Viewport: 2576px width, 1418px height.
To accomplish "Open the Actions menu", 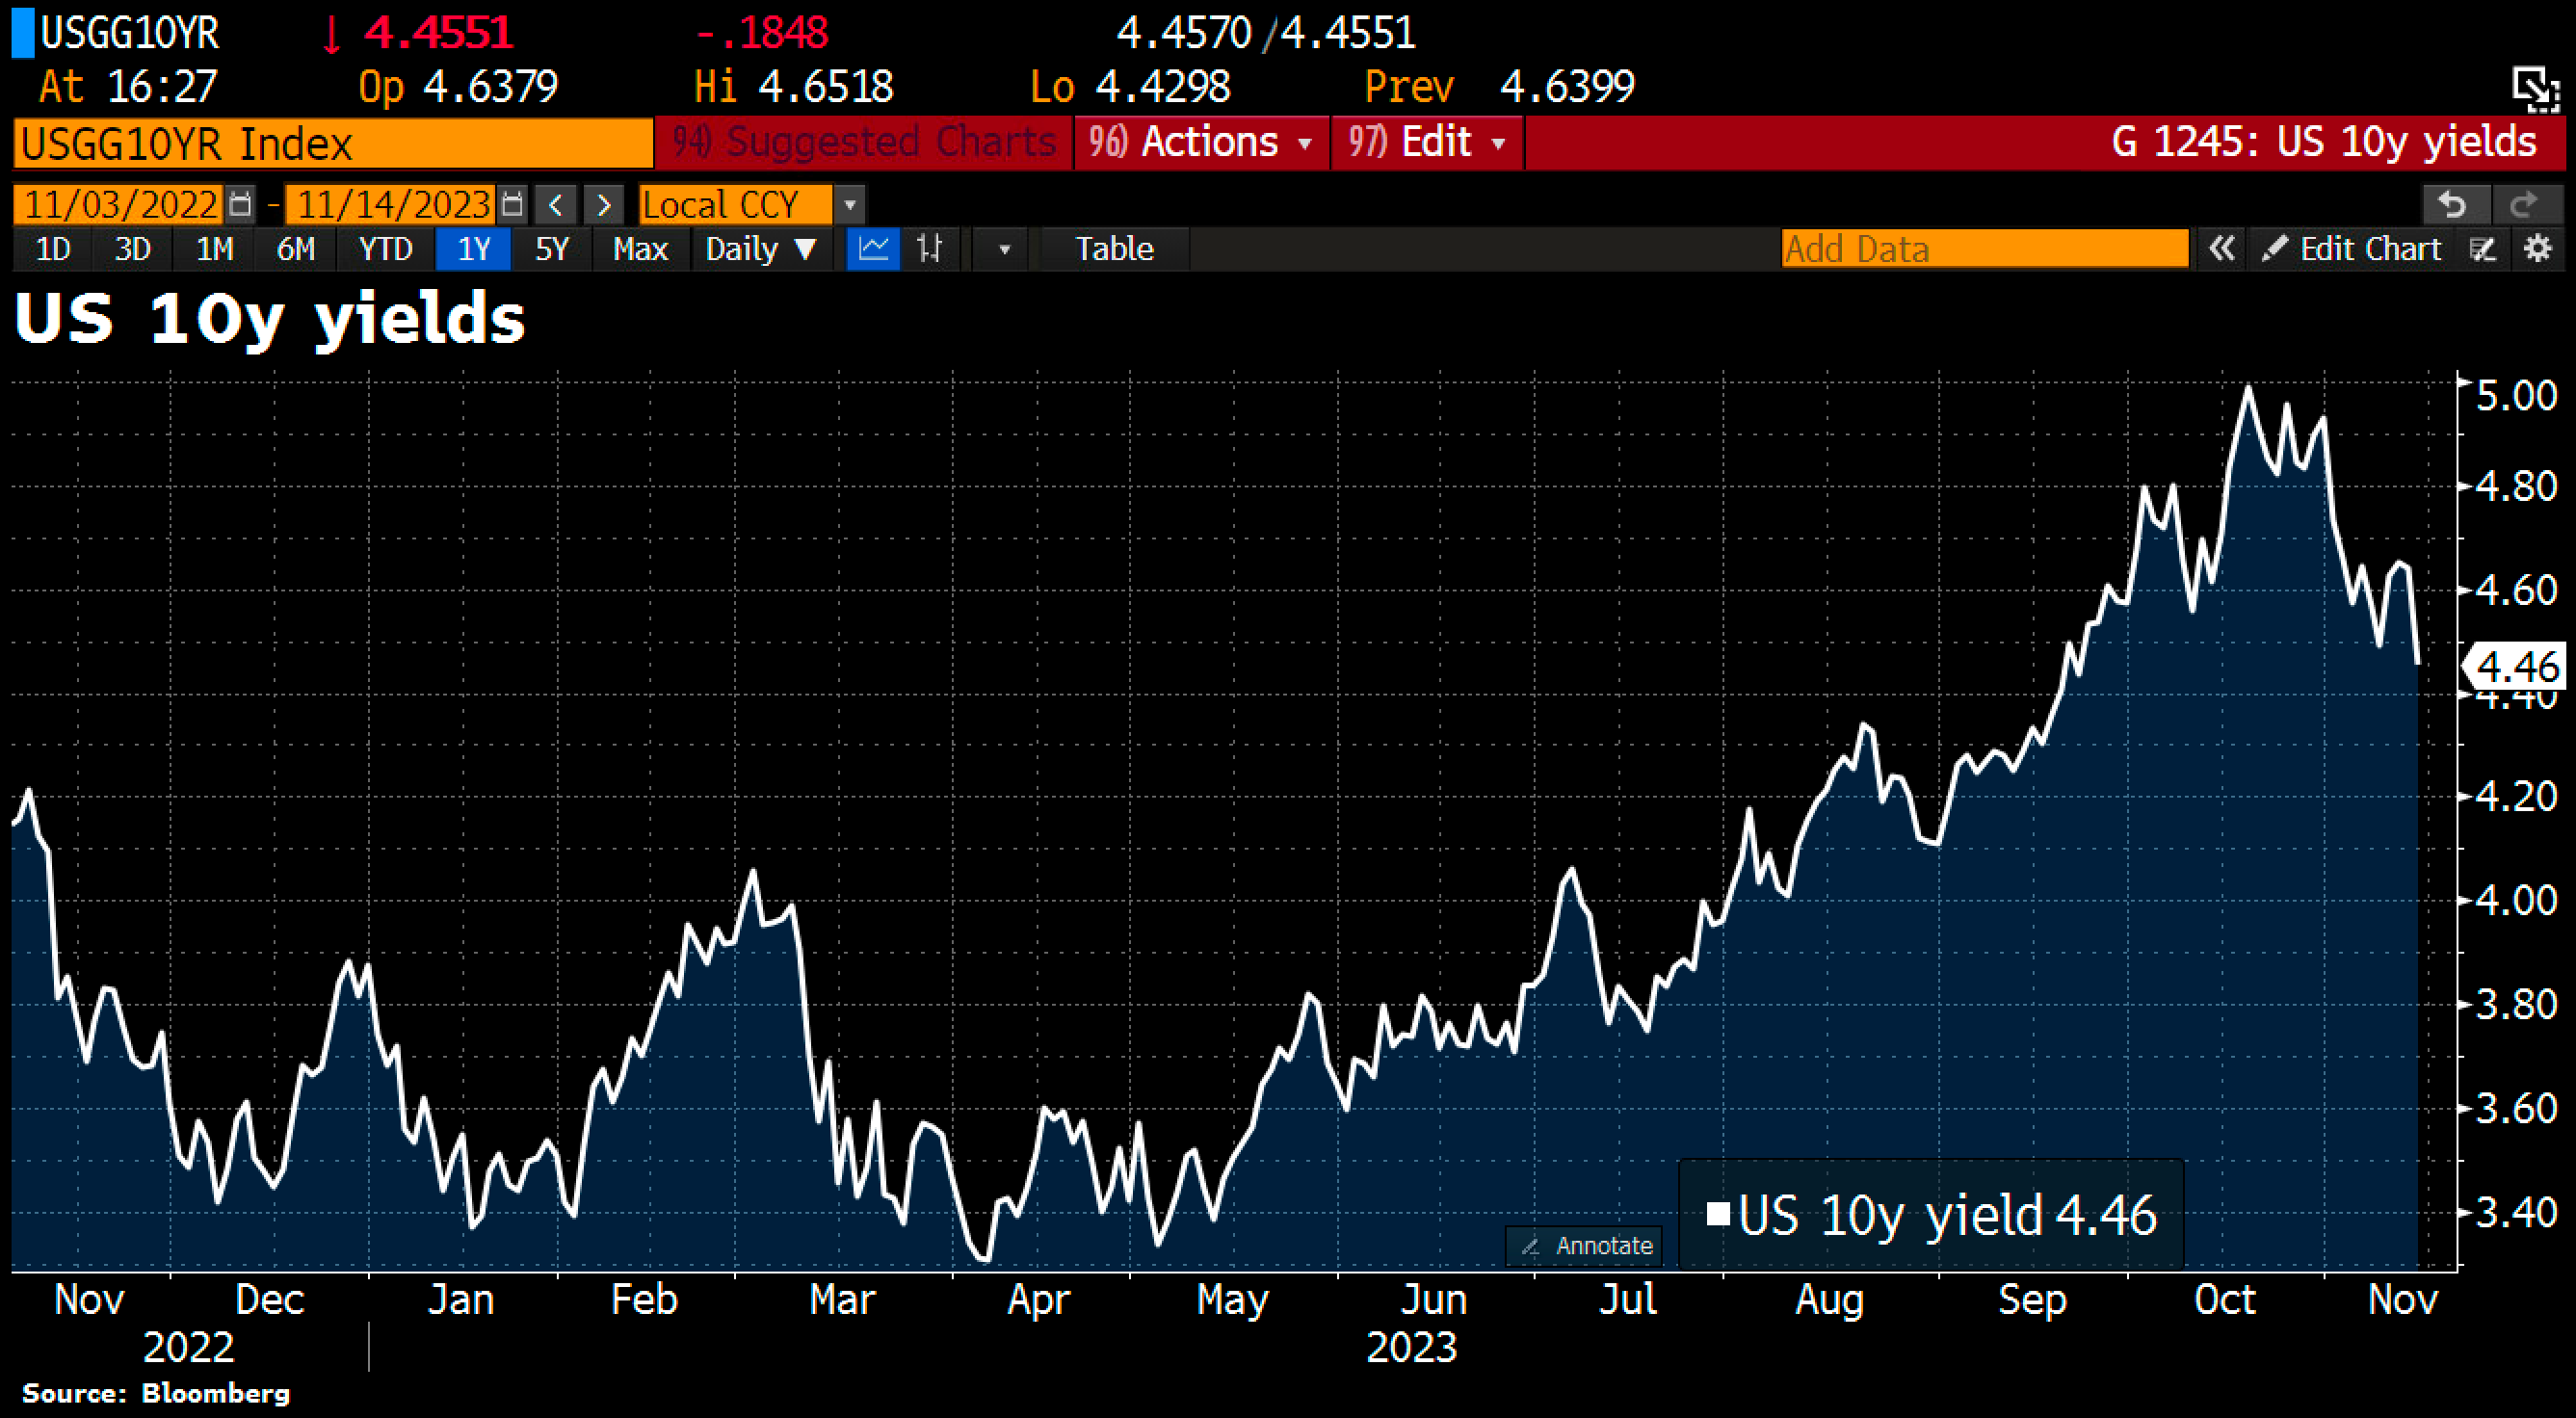I will (1201, 143).
